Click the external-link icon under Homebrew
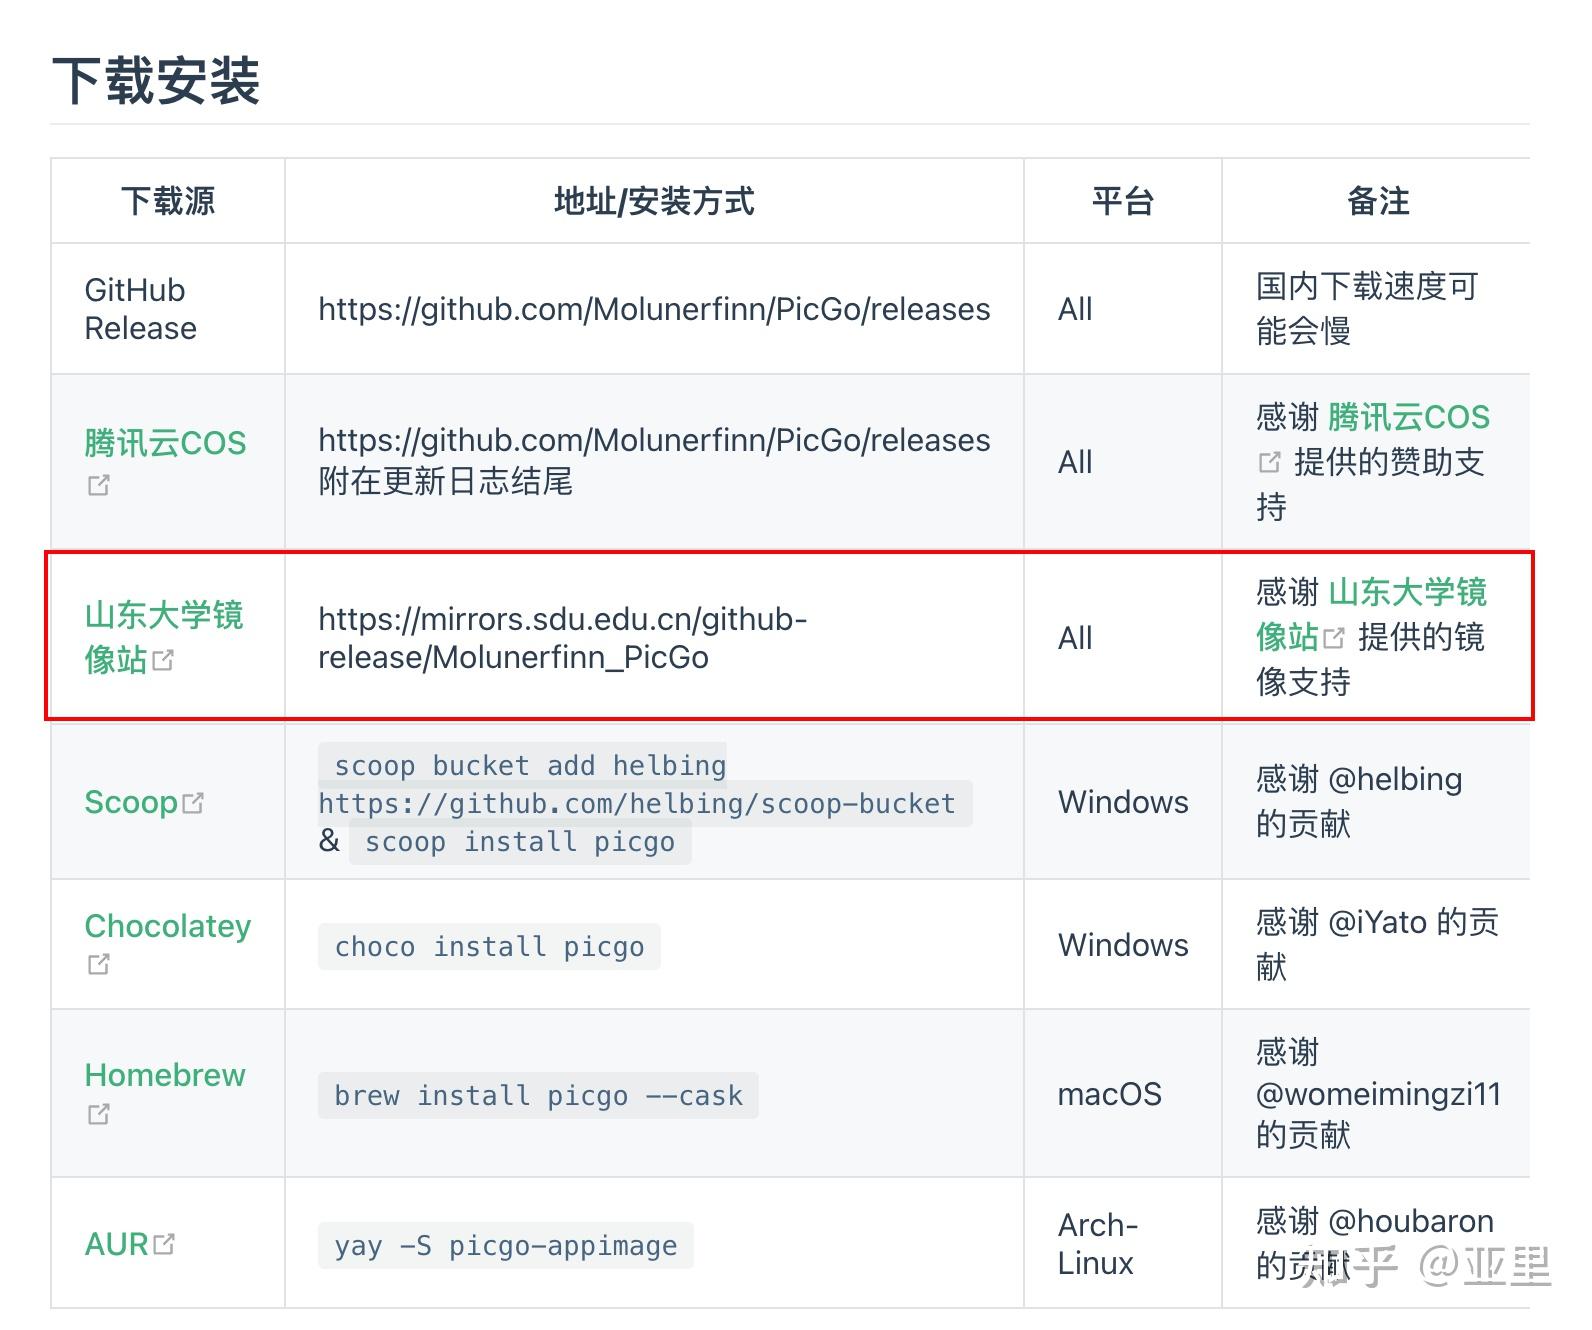 coord(98,1113)
